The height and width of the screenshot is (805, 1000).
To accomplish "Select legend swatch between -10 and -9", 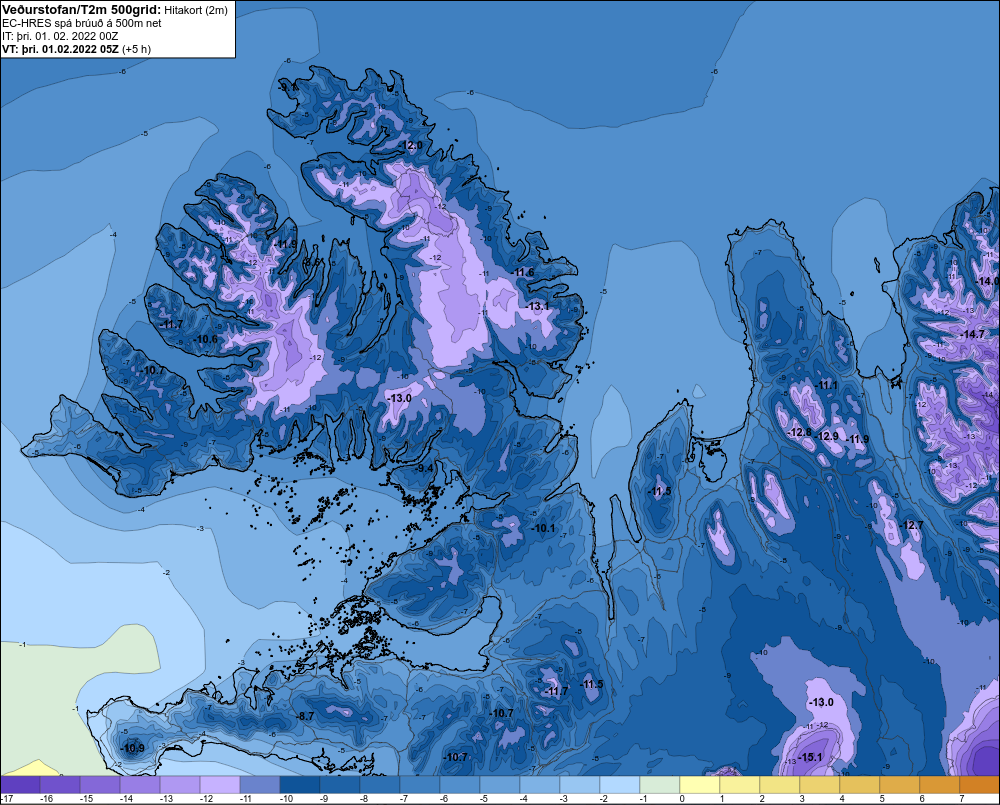I will tap(300, 785).
